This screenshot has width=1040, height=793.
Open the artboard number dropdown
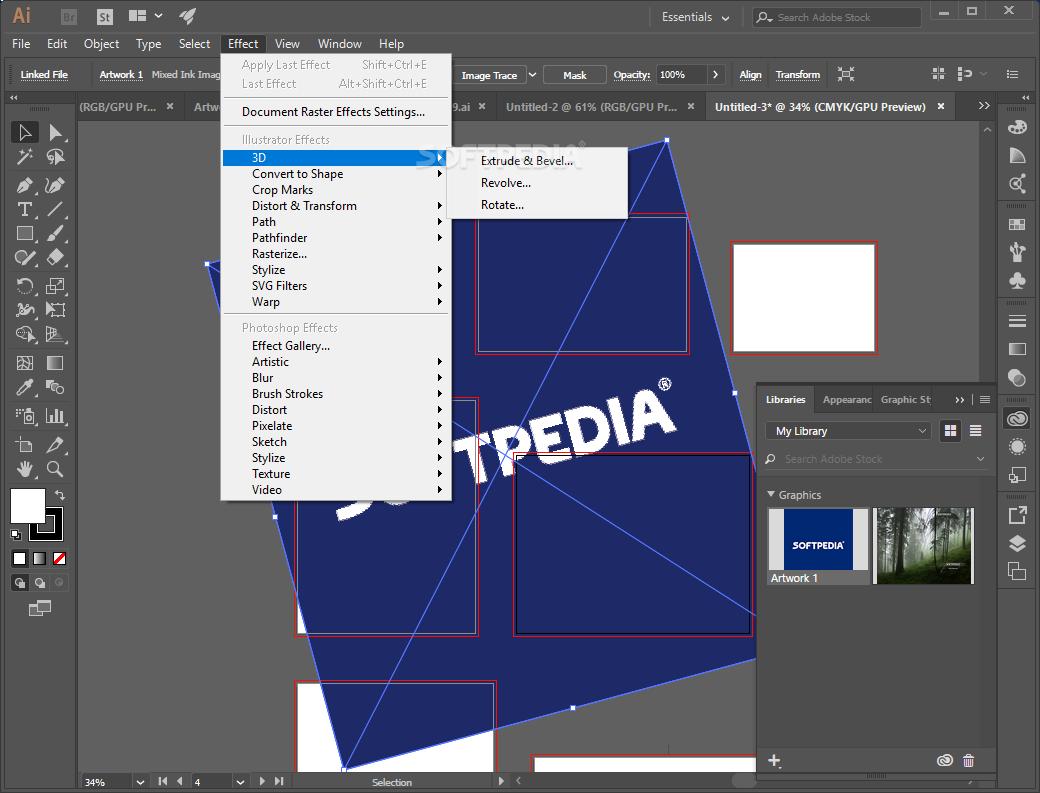point(240,782)
